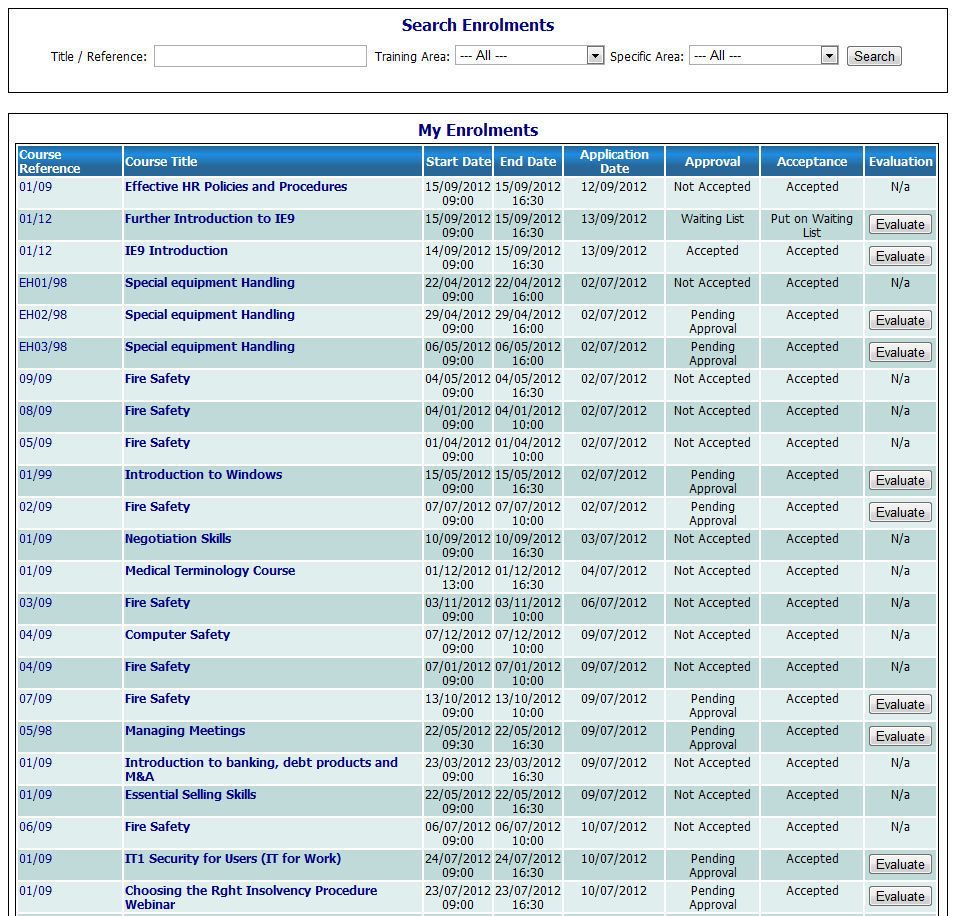Click course reference 08/09
This screenshot has width=953, height=916.
click(x=35, y=411)
